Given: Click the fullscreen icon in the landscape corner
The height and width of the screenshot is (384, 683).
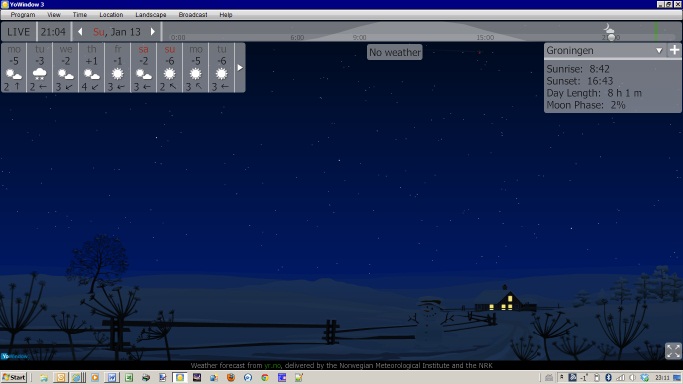Looking at the screenshot, I should point(673,350).
